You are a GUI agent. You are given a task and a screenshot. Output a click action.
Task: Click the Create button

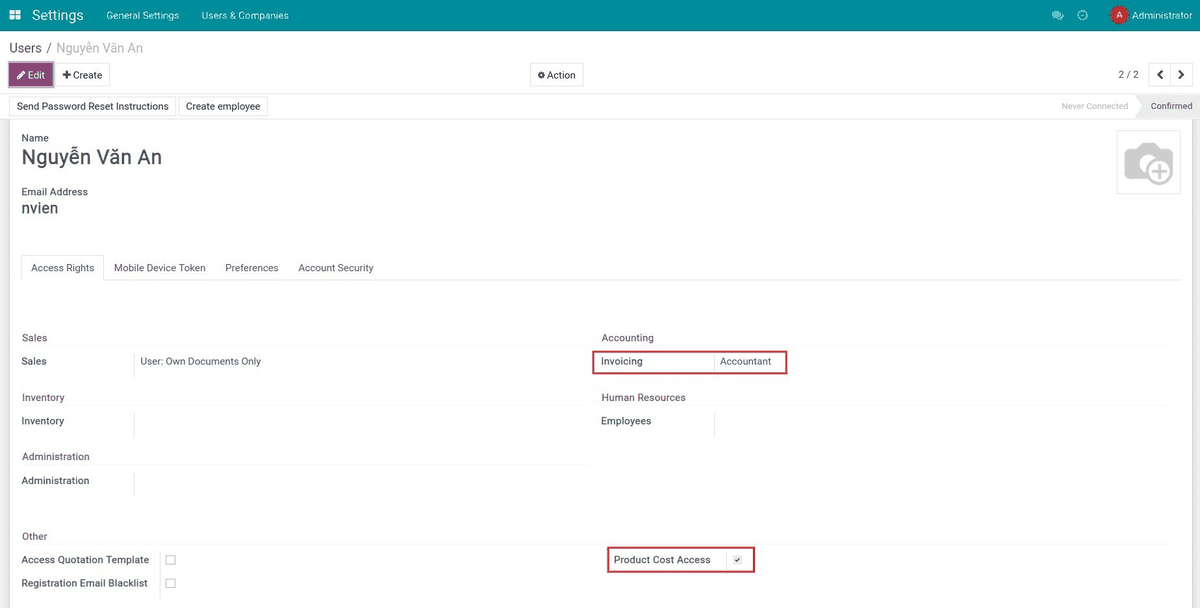point(82,75)
